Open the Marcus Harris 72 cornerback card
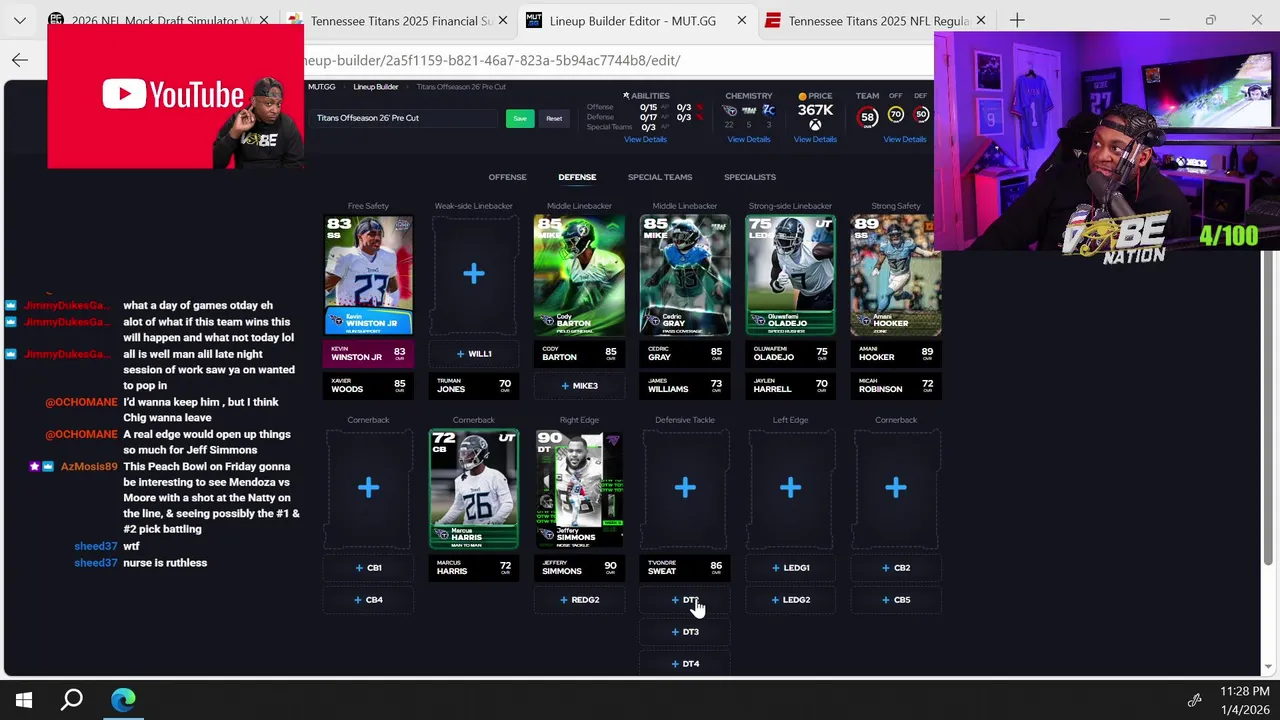 pyautogui.click(x=473, y=489)
